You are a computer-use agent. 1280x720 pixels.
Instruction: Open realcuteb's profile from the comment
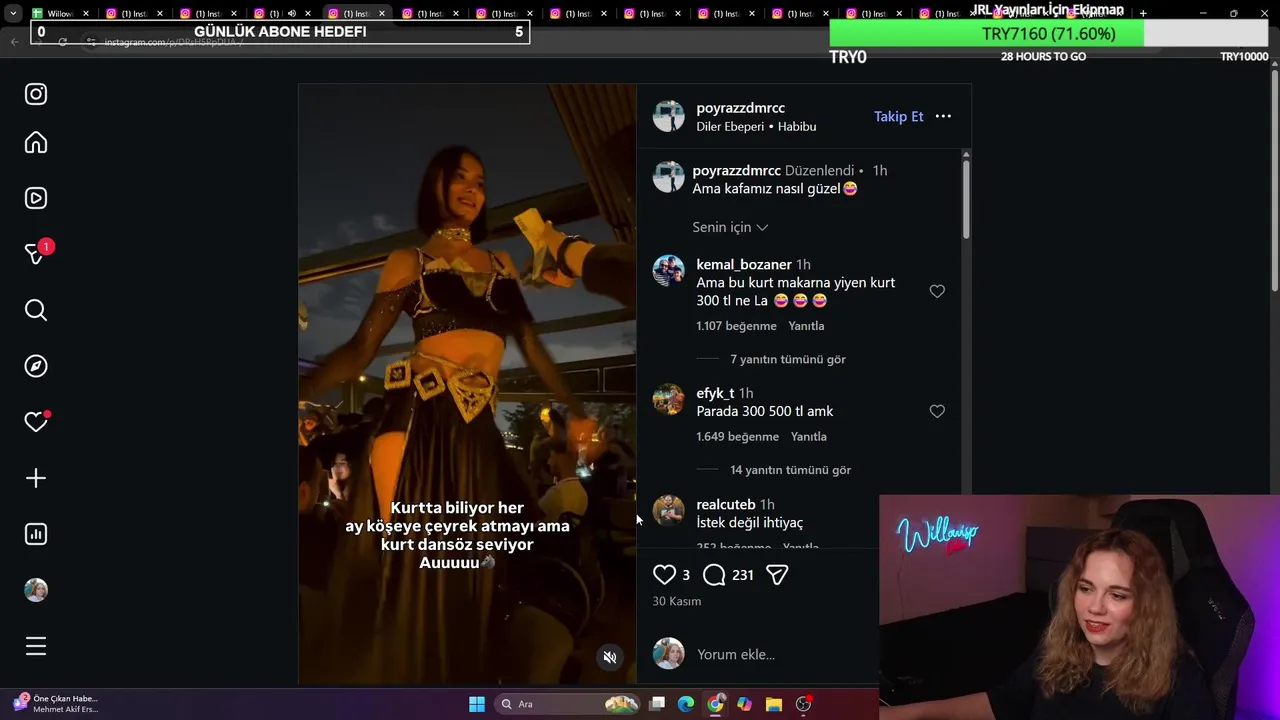pyautogui.click(x=725, y=505)
